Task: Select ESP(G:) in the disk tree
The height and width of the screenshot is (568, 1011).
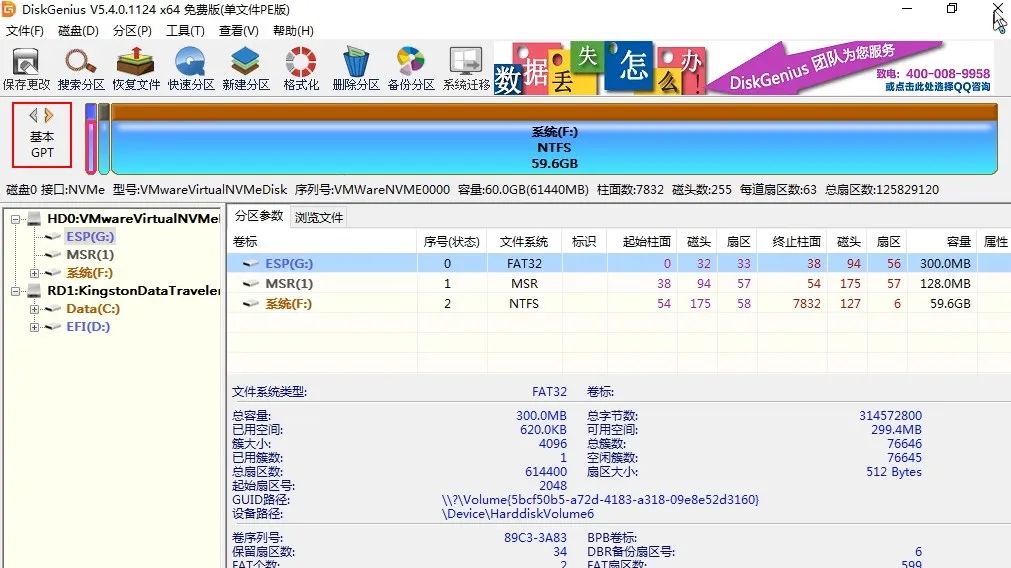Action: pos(90,237)
